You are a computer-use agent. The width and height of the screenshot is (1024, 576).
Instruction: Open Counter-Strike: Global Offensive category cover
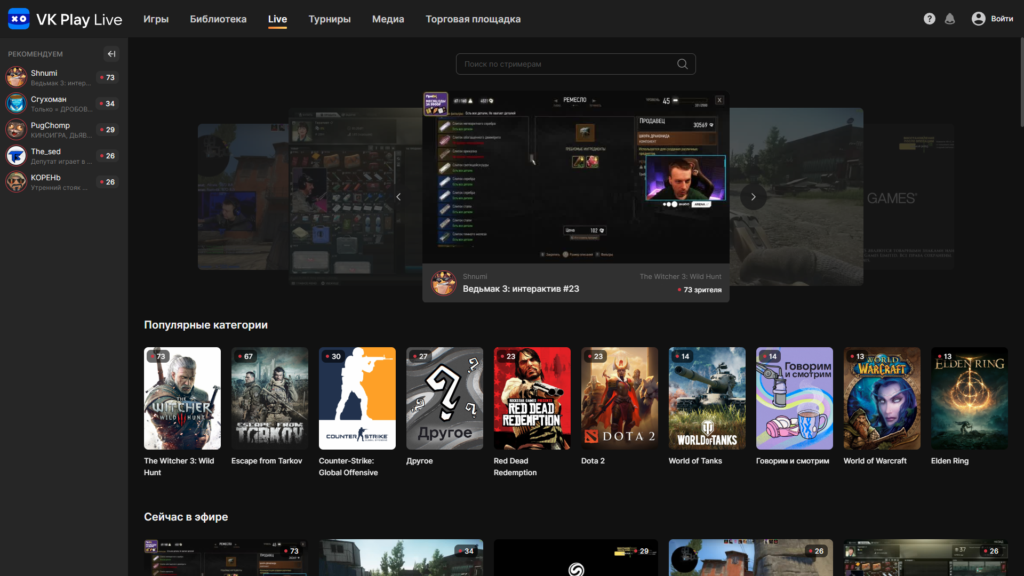click(357, 398)
